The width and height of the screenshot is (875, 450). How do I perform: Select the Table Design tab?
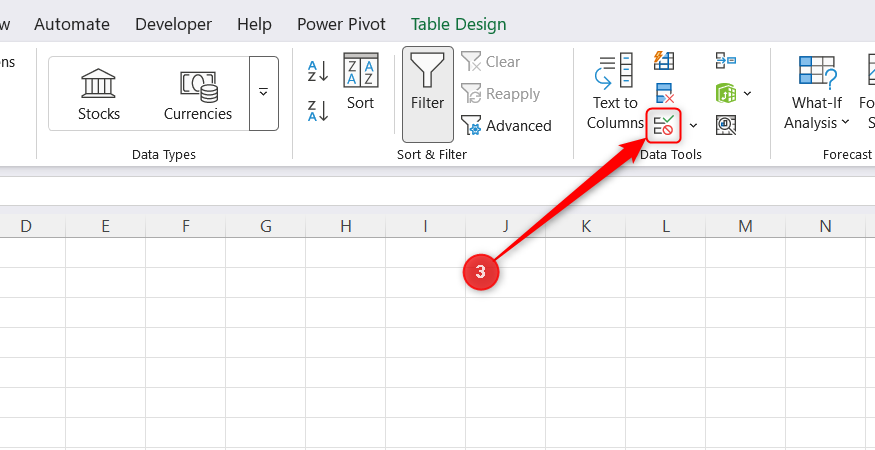pos(459,24)
